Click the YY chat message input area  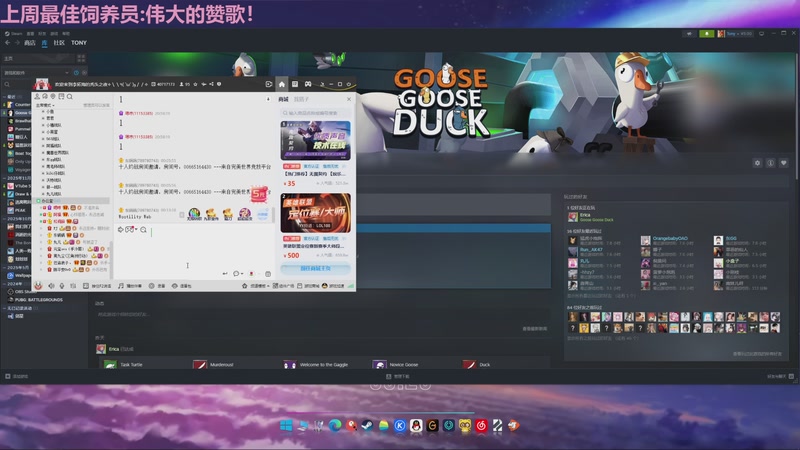tap(193, 252)
